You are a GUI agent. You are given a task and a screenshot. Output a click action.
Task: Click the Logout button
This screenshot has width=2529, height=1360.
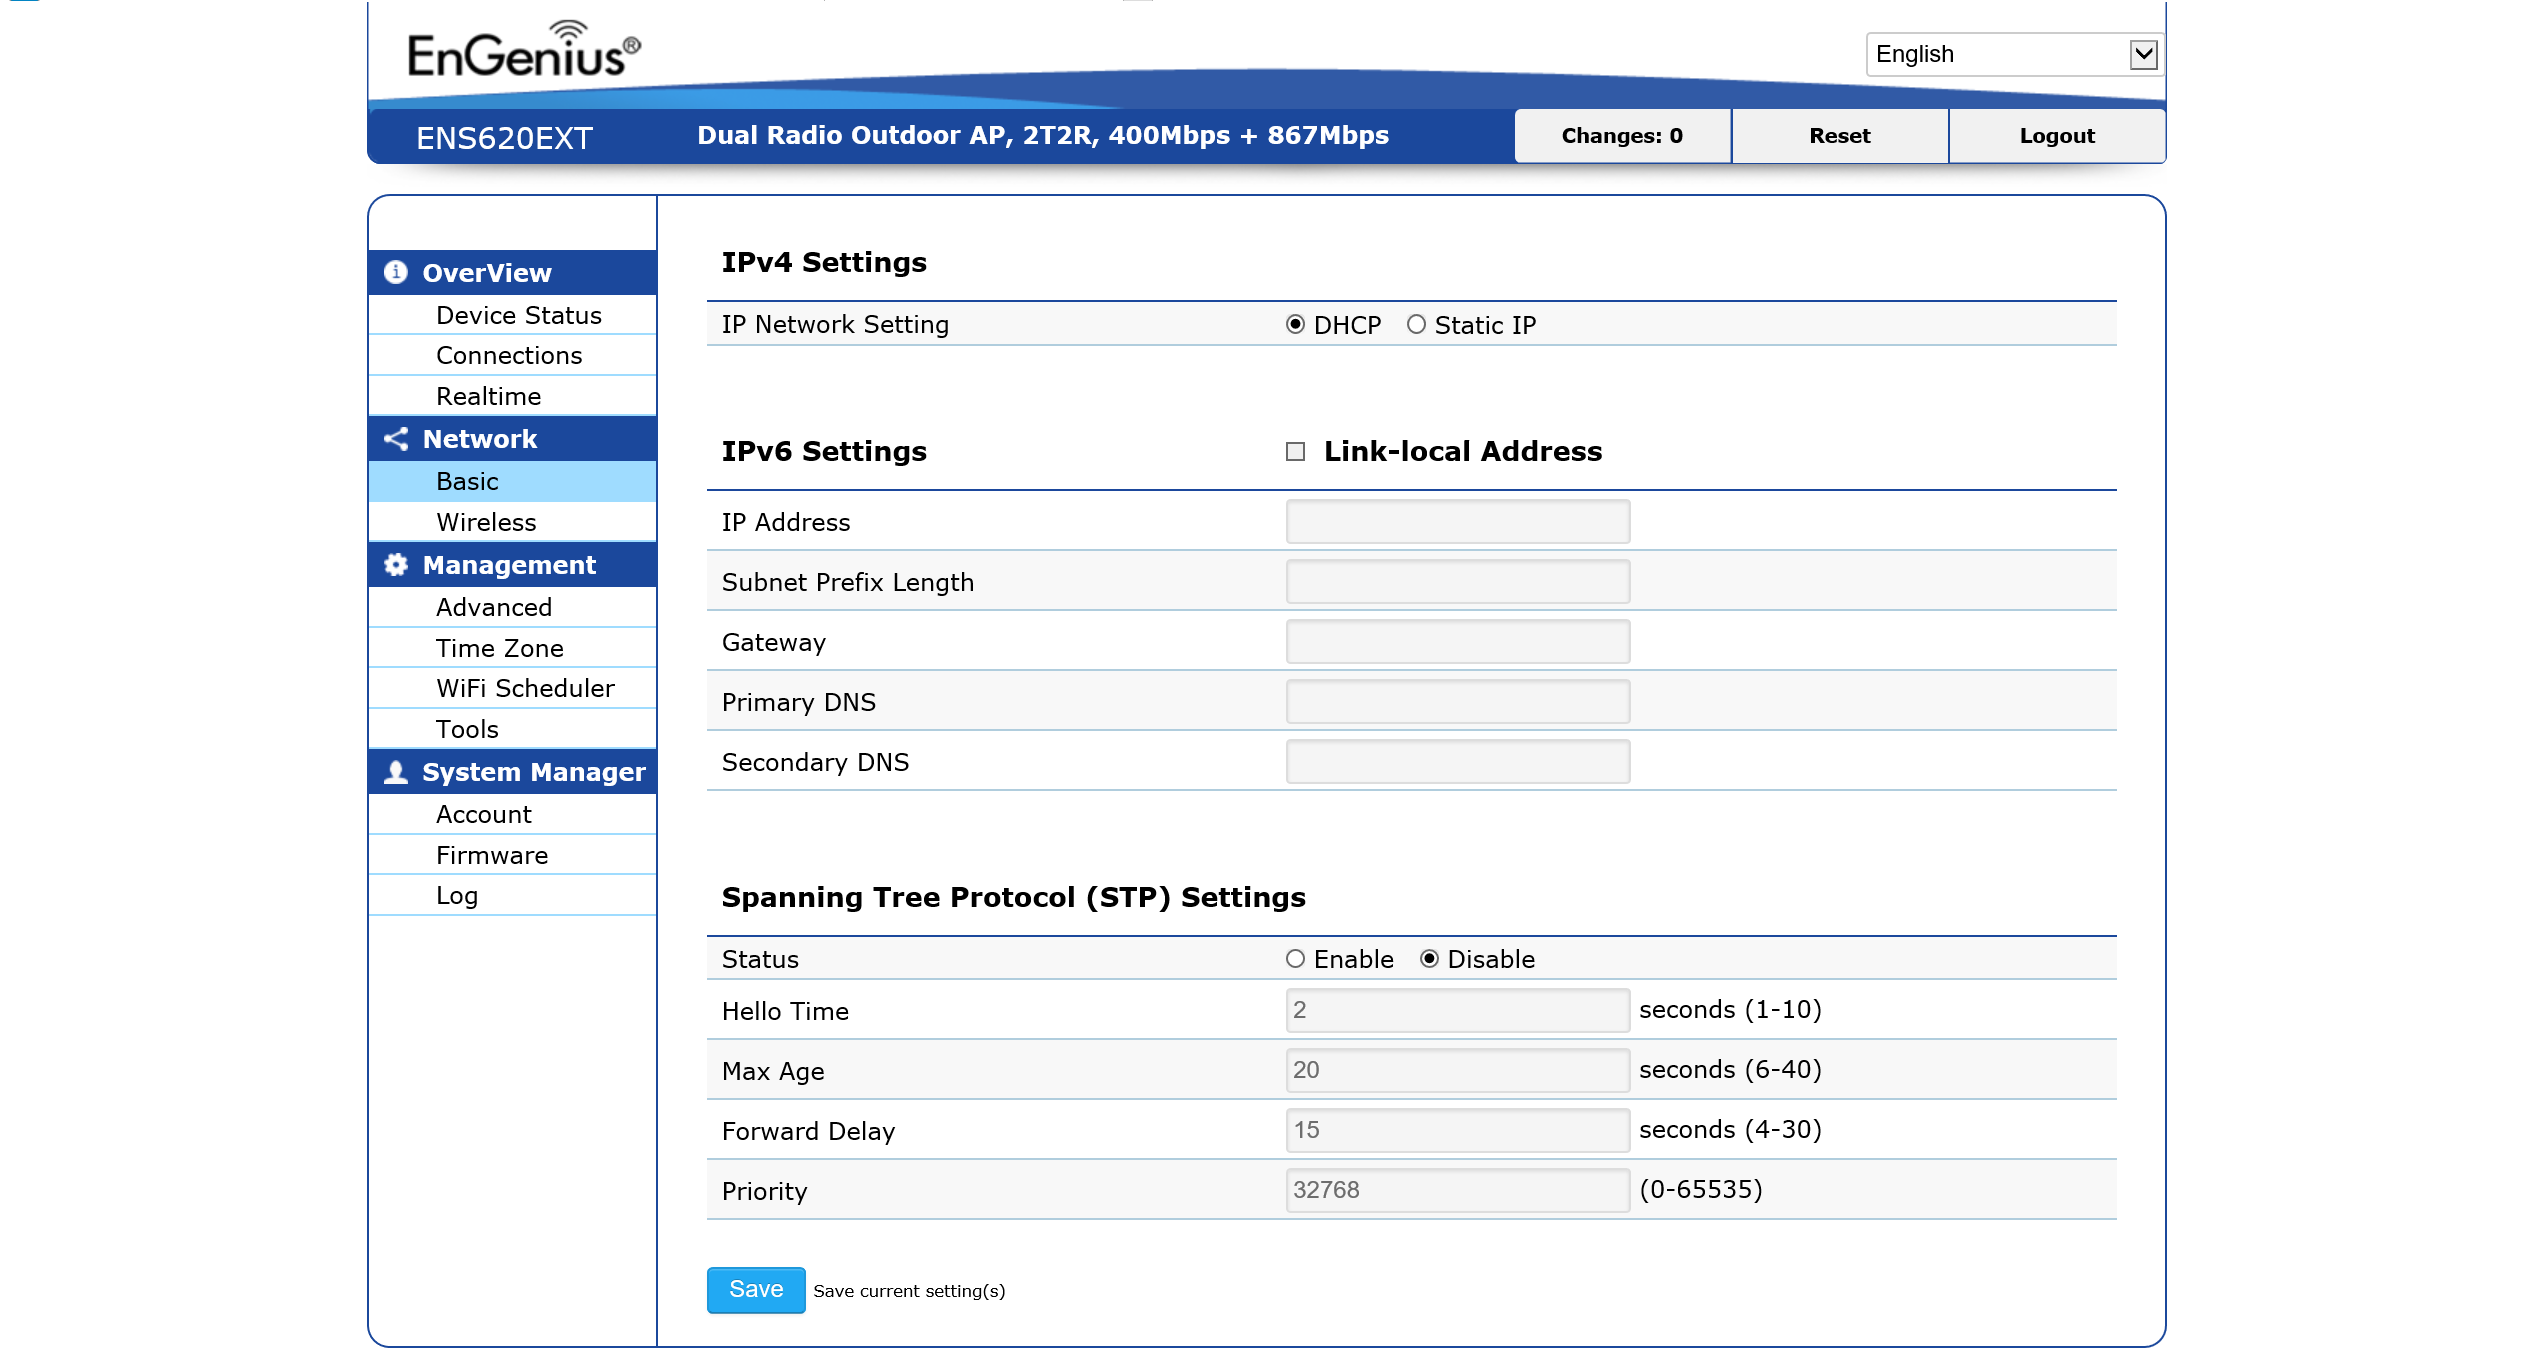2056,136
